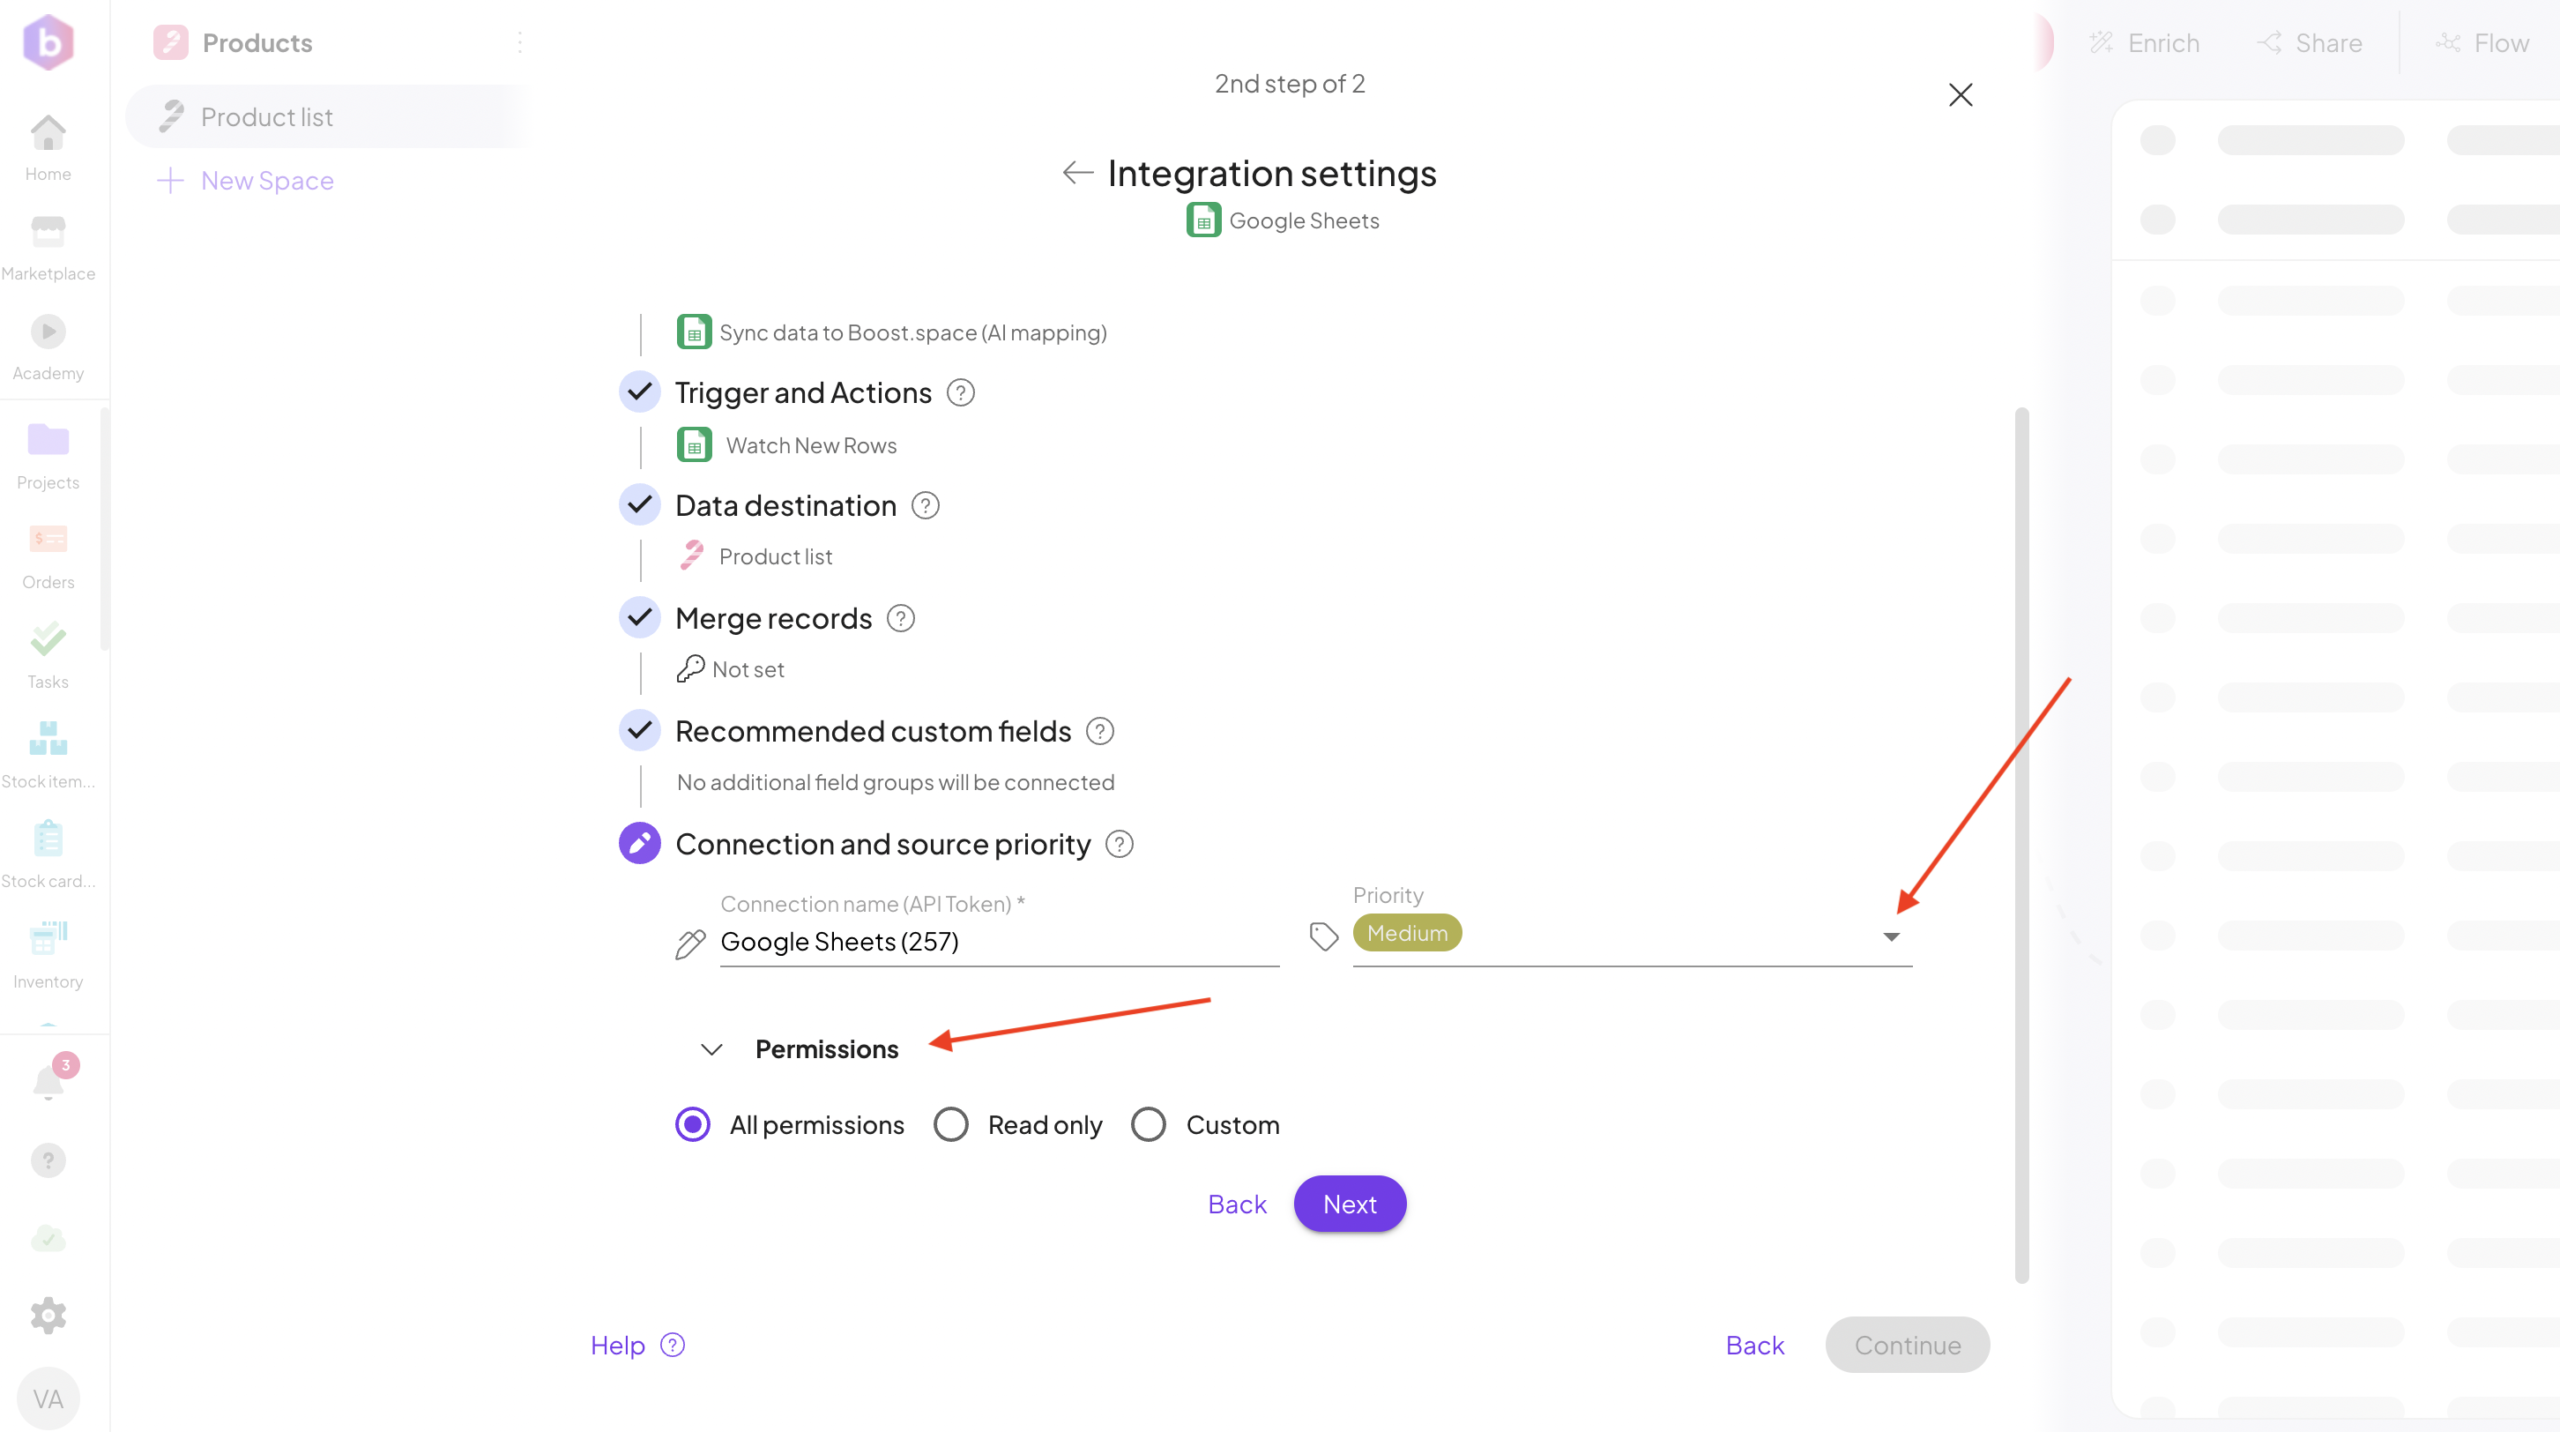Click the Help link at bottom
Image resolution: width=2560 pixels, height=1432 pixels.
(x=617, y=1346)
